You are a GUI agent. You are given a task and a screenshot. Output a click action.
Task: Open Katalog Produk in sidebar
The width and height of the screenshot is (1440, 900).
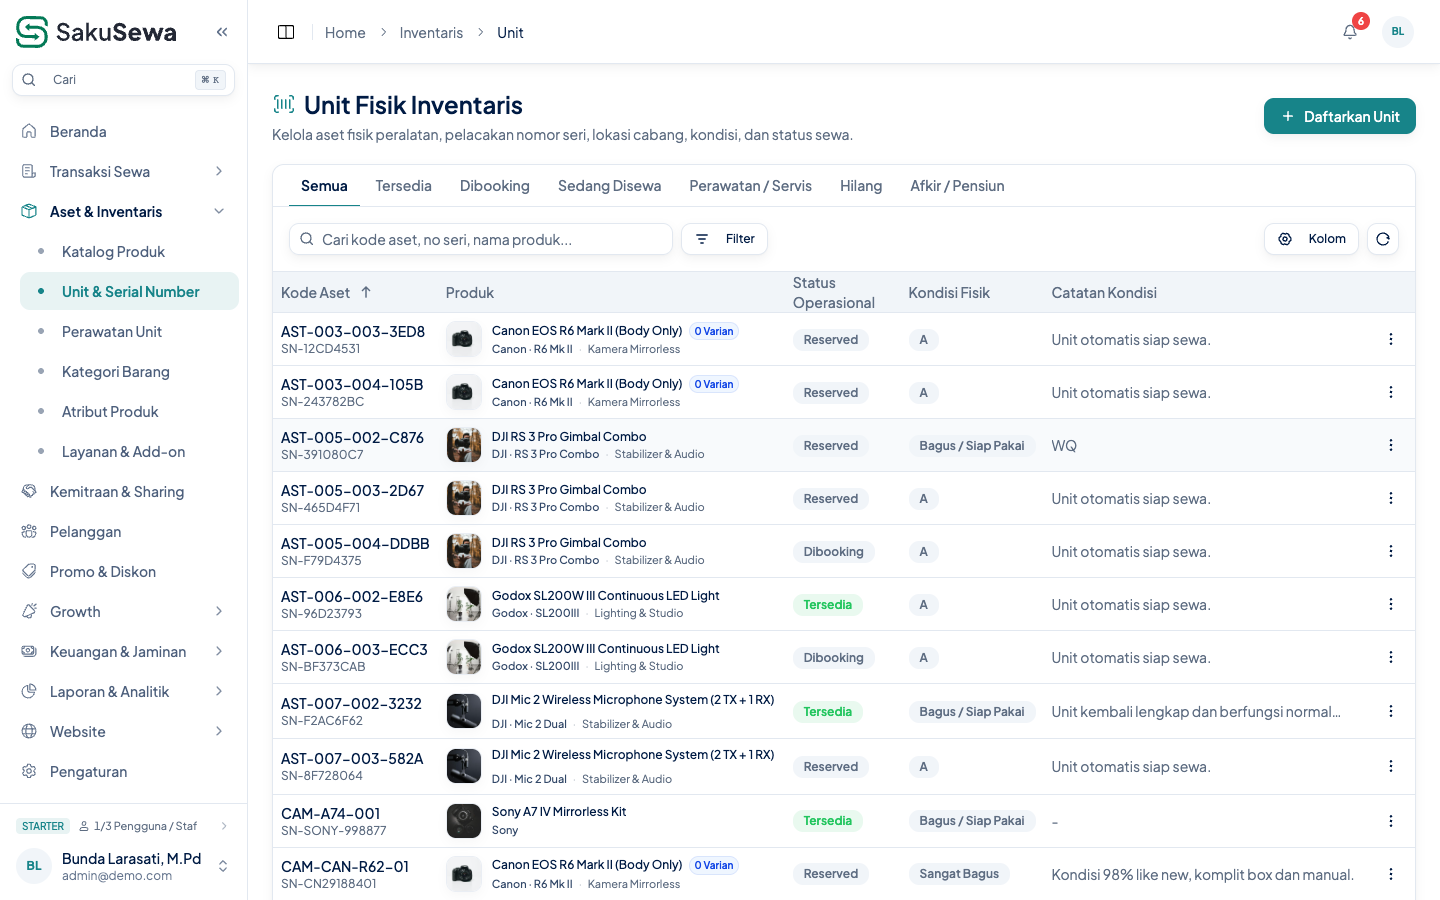pos(129,251)
